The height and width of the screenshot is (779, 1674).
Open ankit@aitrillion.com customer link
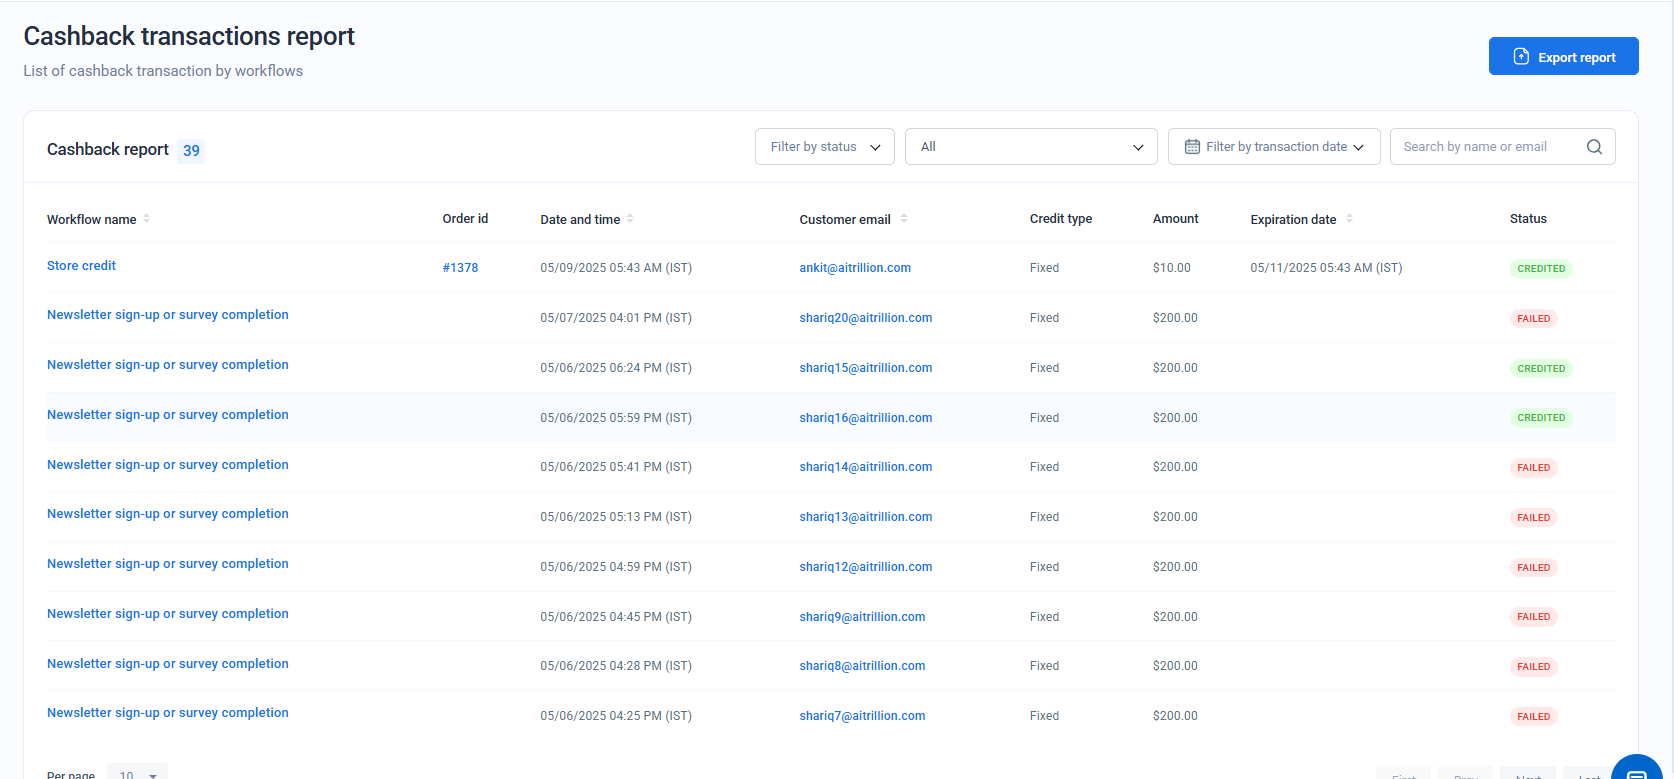coord(855,267)
